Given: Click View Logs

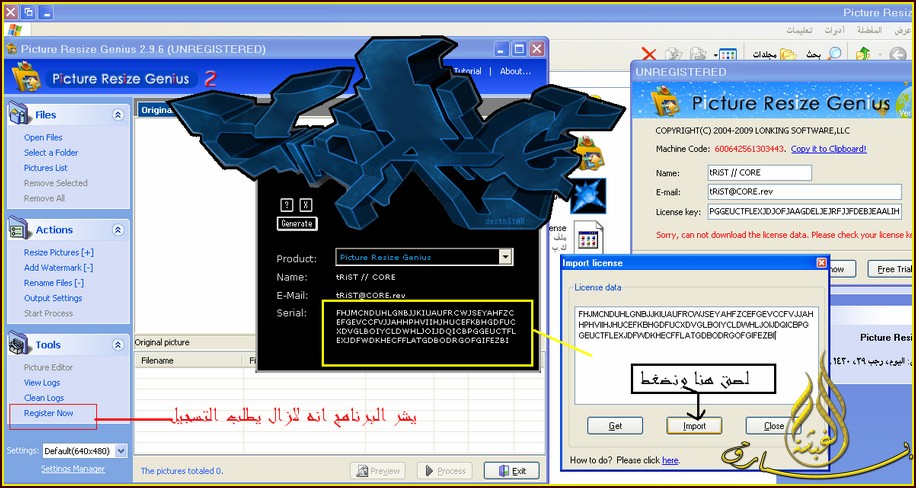Looking at the screenshot, I should tap(42, 383).
